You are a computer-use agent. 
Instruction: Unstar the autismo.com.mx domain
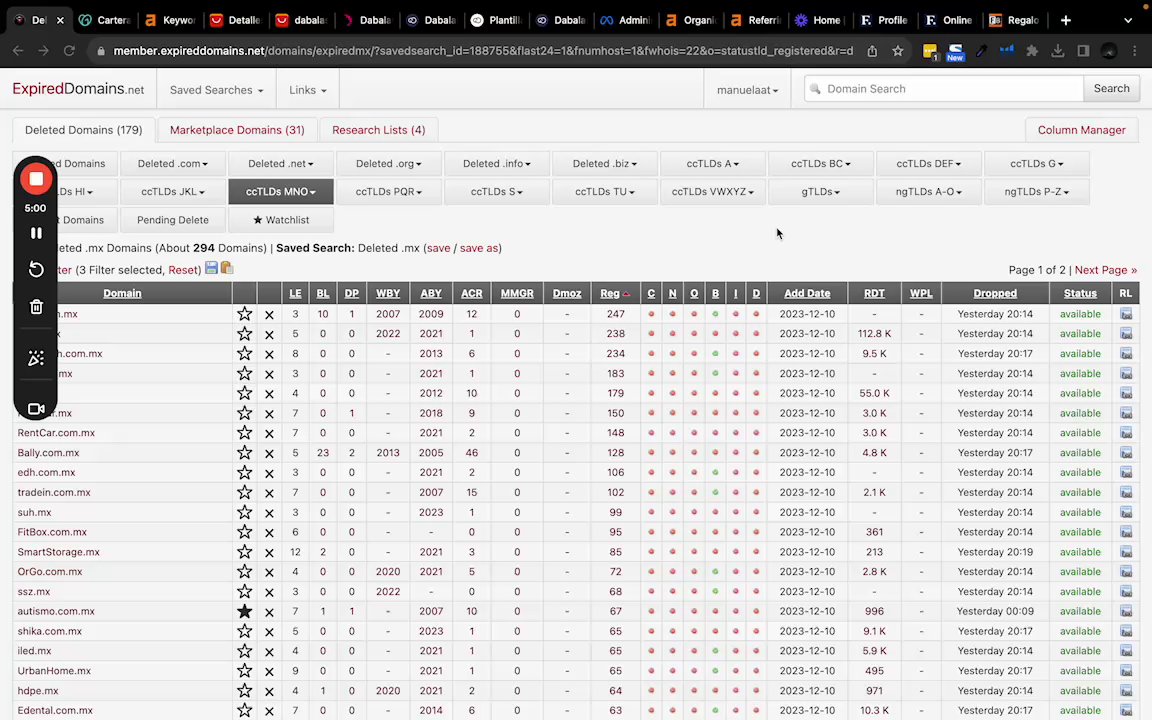click(x=245, y=611)
